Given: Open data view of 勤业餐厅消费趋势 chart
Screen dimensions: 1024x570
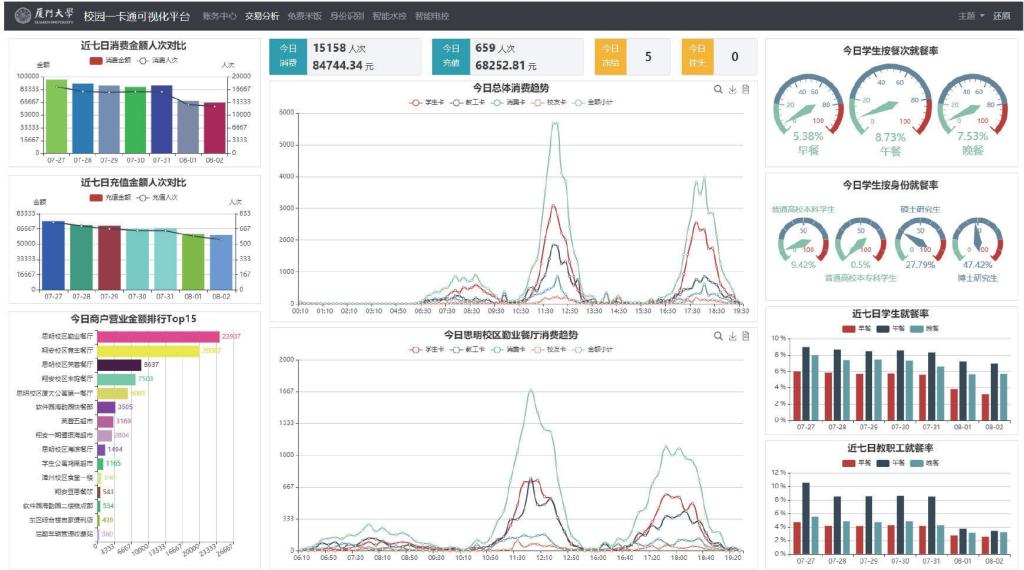Looking at the screenshot, I should [746, 336].
